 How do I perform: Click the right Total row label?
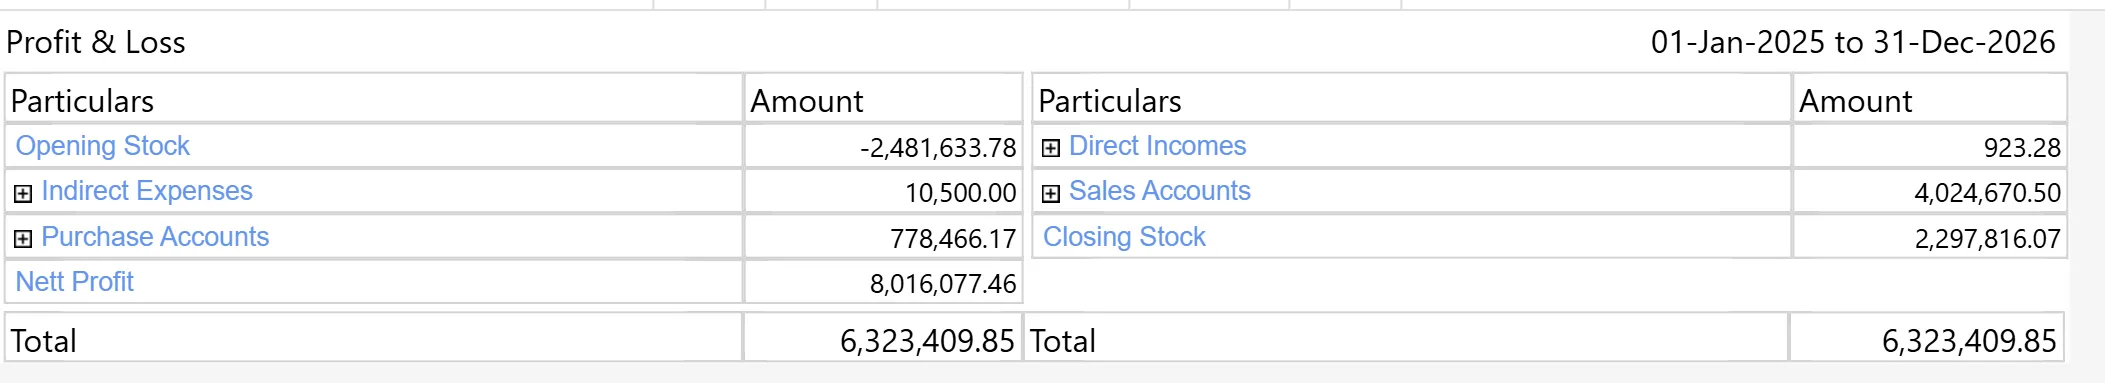[1063, 341]
